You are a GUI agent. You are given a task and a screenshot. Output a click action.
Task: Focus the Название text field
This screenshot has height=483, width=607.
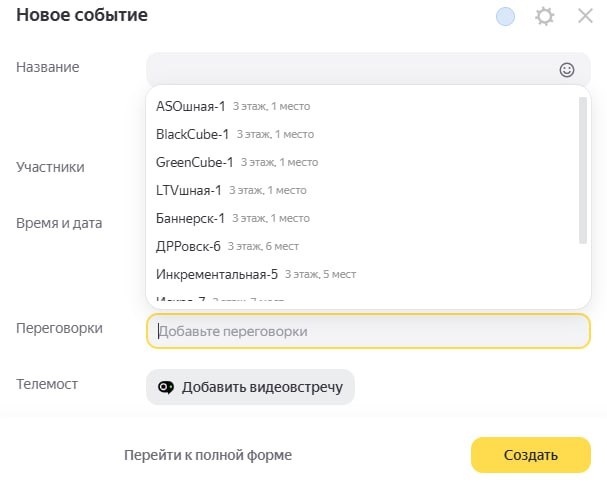pos(350,70)
